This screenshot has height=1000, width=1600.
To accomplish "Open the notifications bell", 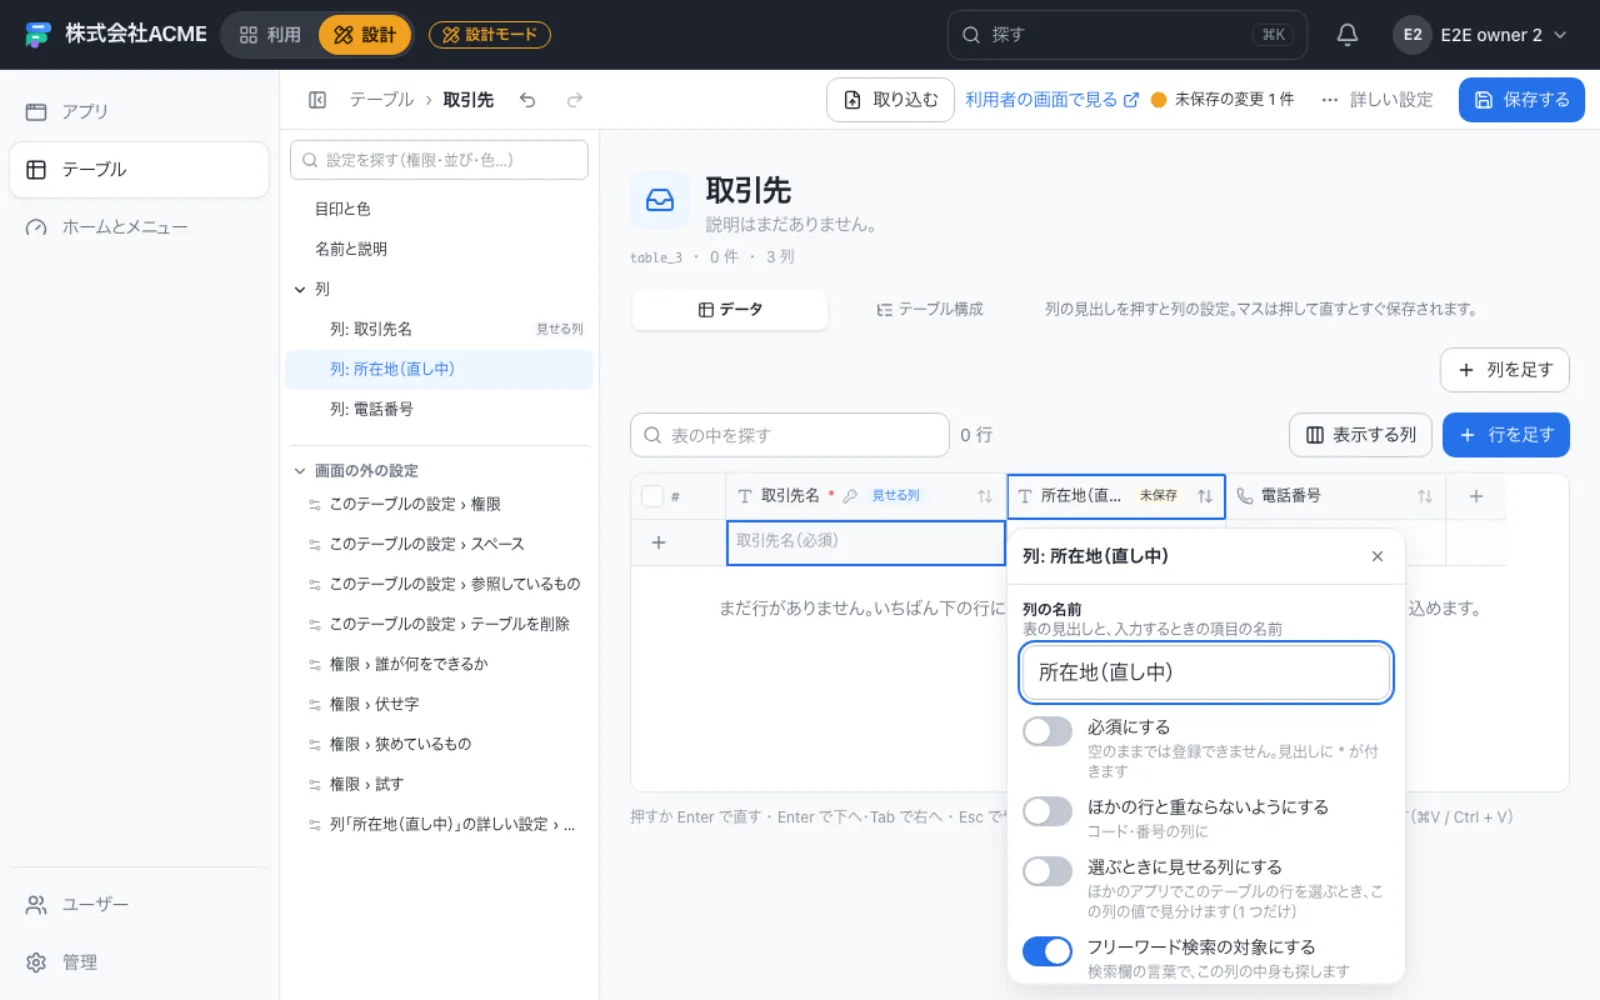I will point(1347,35).
